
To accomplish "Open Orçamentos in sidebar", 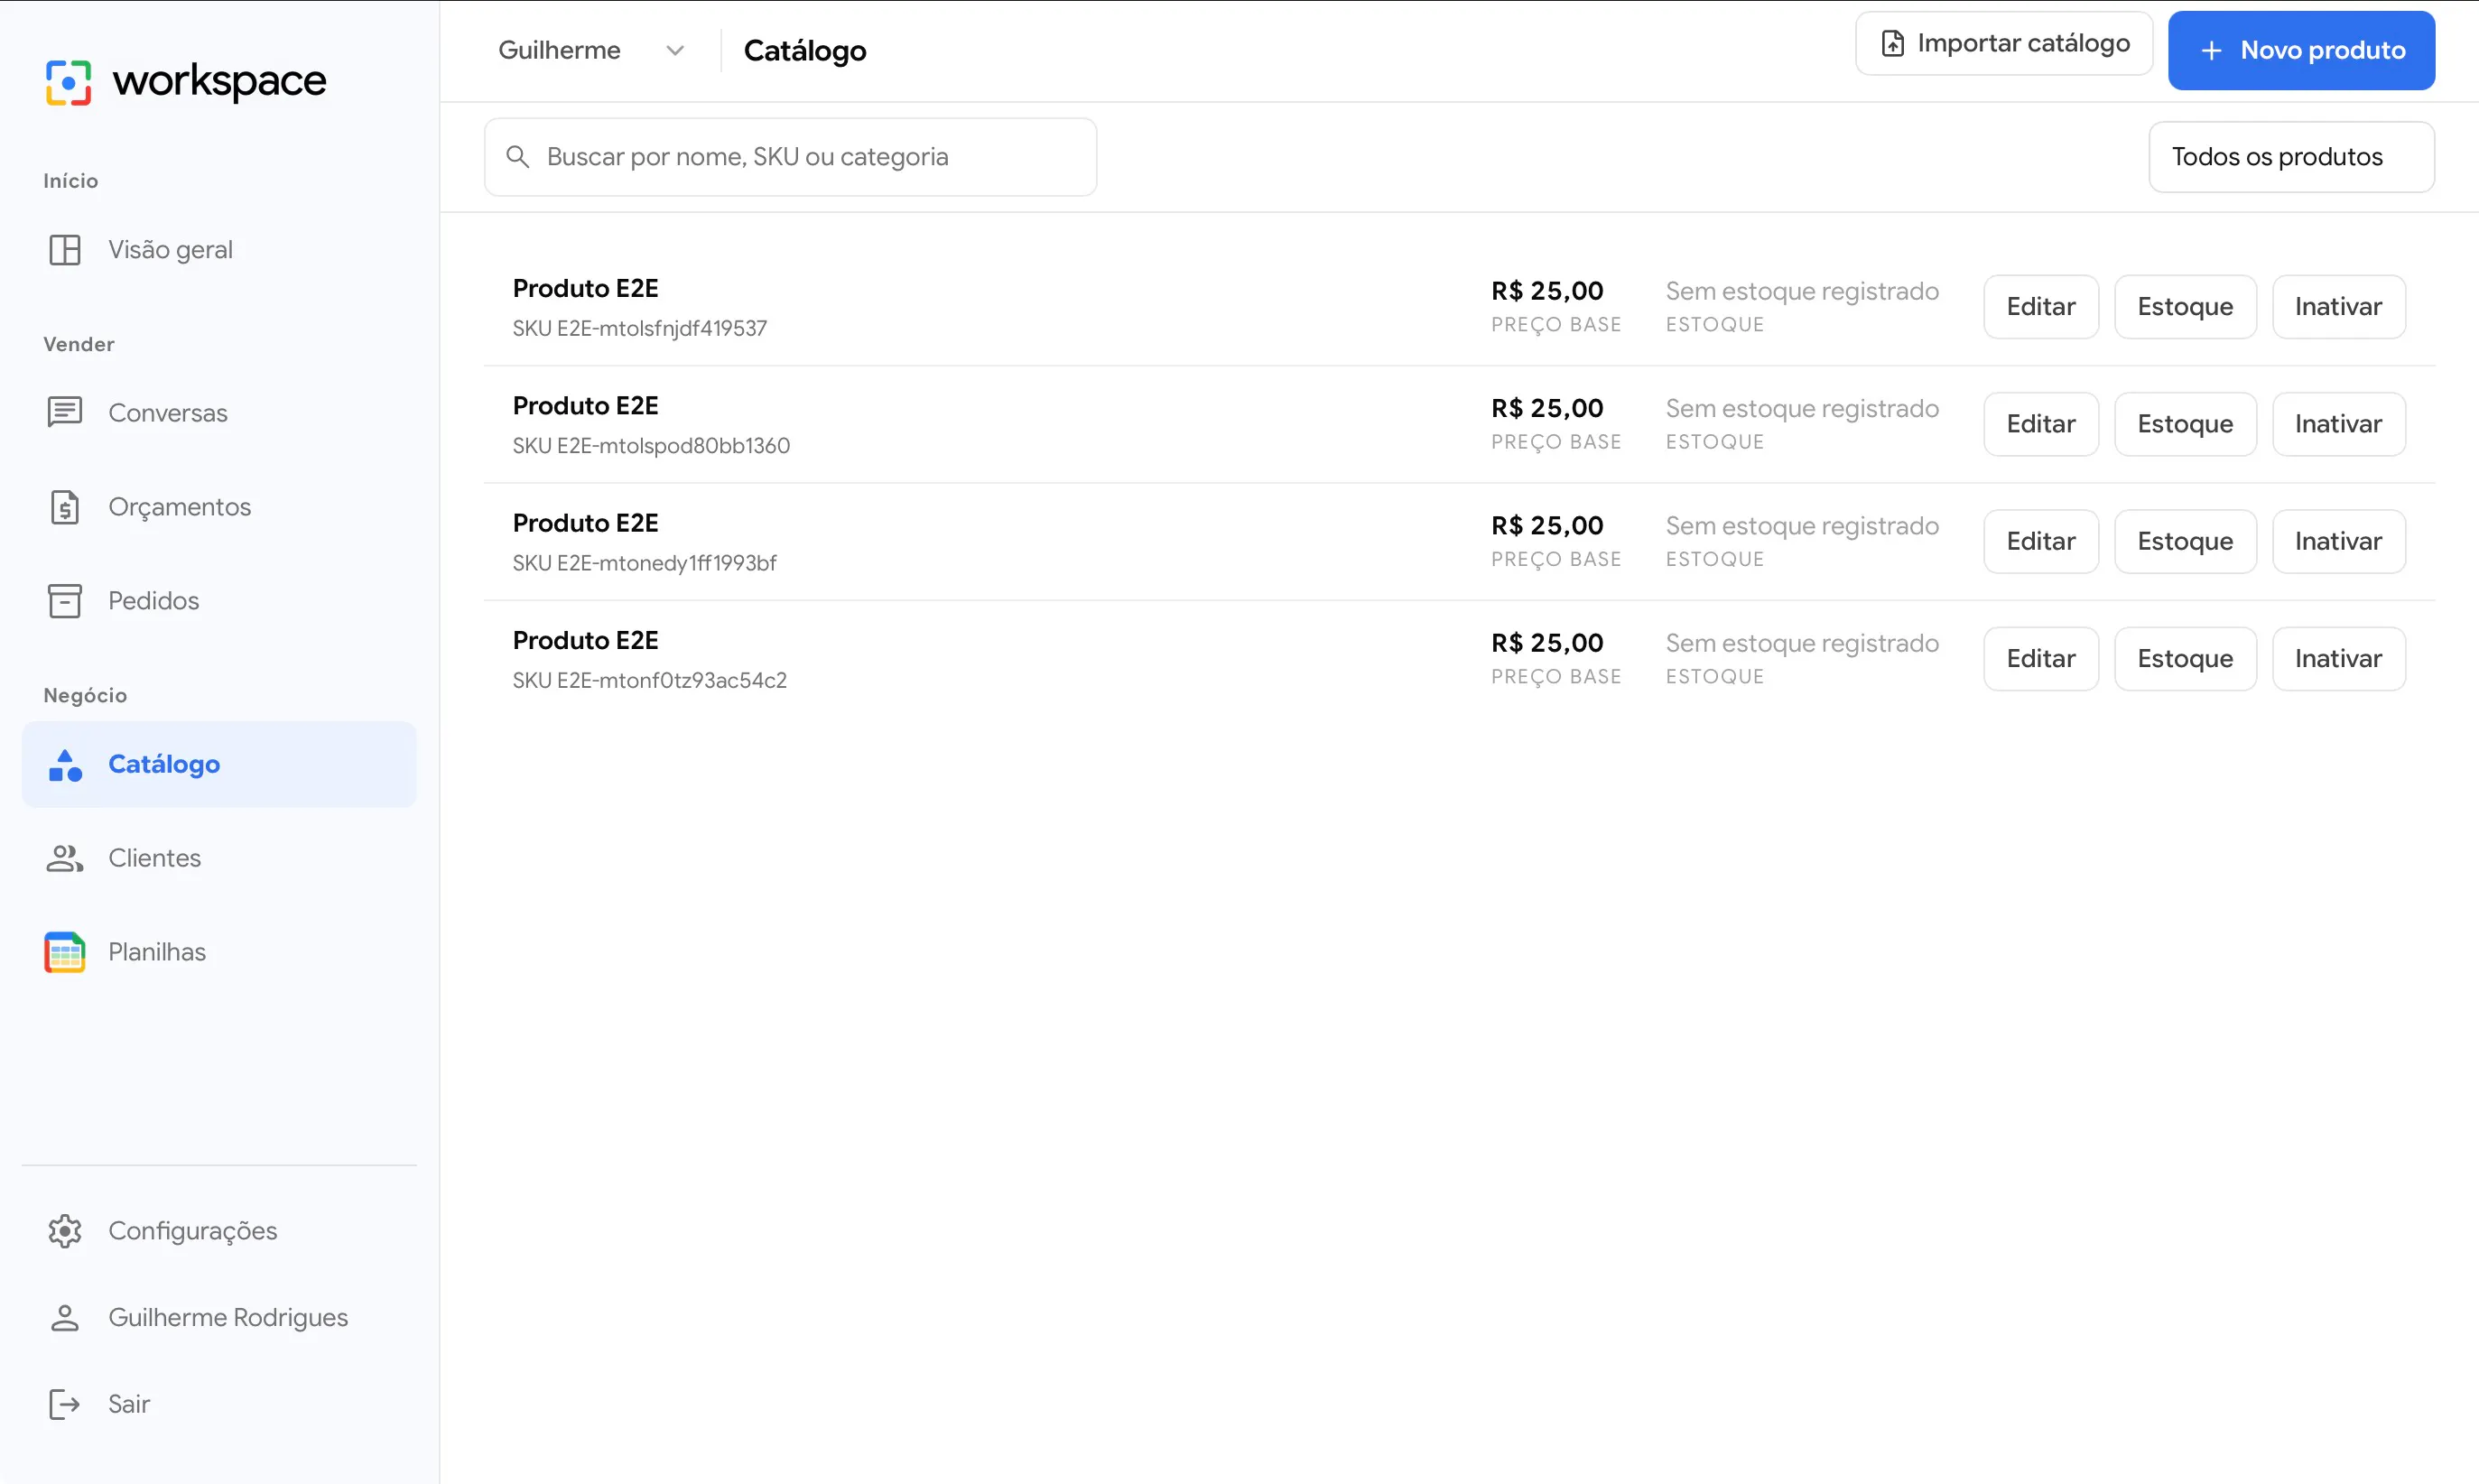I will tap(219, 507).
